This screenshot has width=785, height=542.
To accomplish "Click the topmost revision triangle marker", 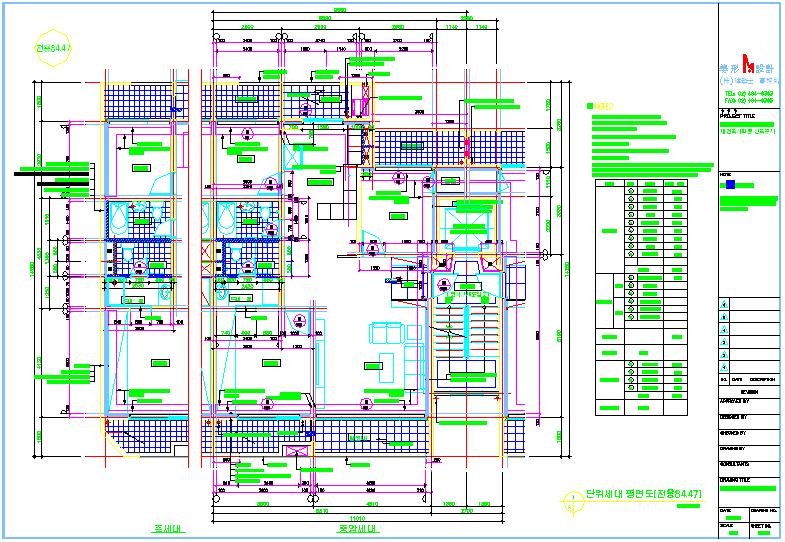I will [724, 302].
